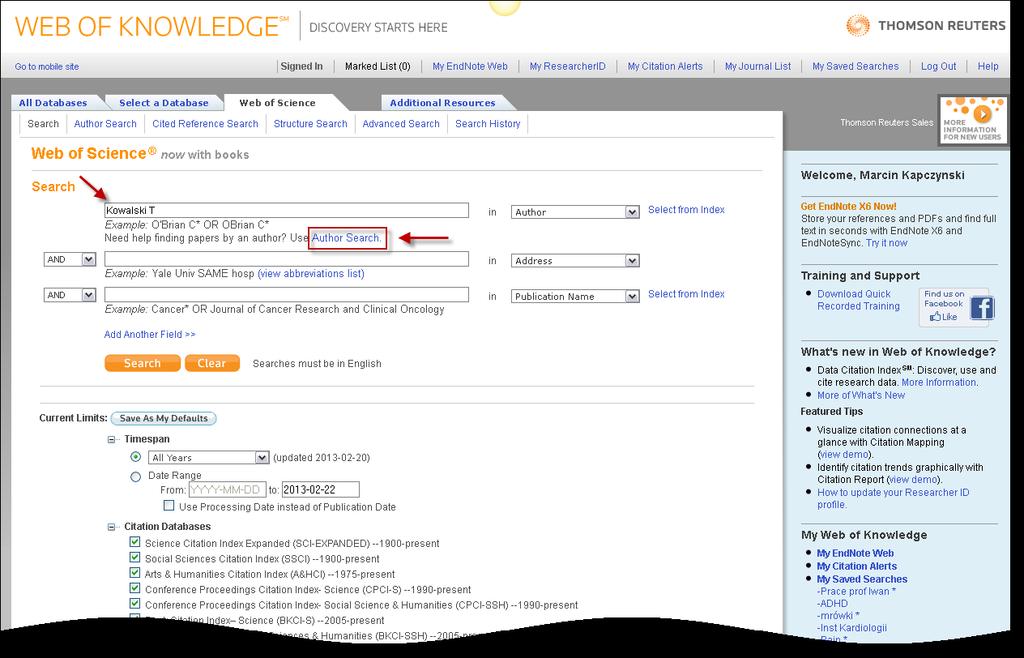Follow the Author Search help link

click(x=347, y=238)
